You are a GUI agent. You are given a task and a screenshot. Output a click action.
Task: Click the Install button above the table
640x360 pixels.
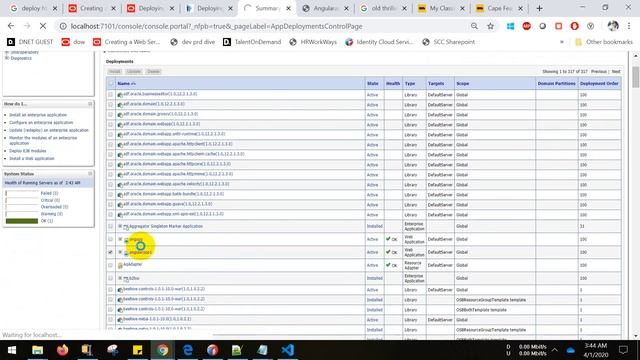114,71
